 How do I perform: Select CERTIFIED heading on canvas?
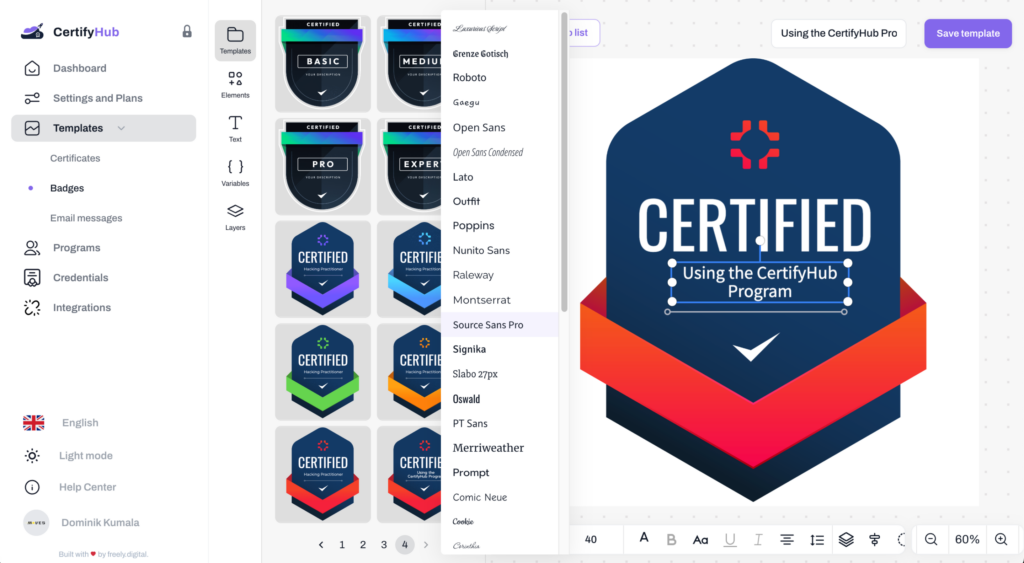point(754,225)
